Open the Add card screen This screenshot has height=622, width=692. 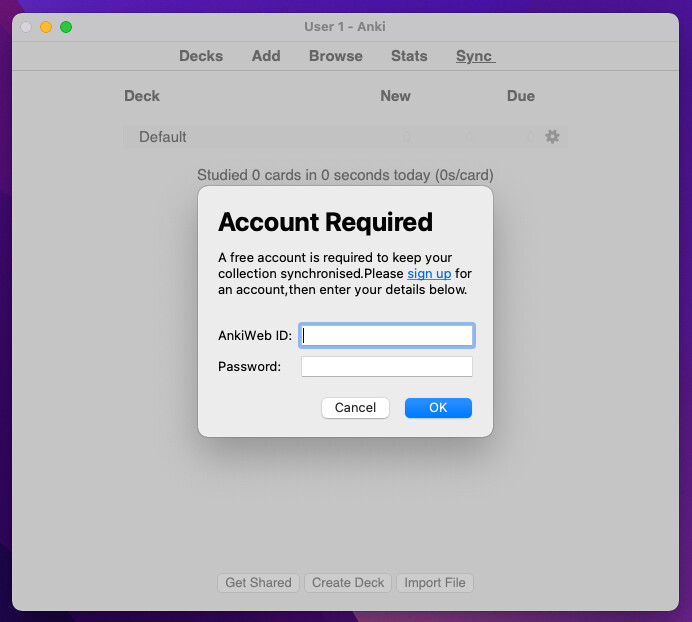point(266,56)
